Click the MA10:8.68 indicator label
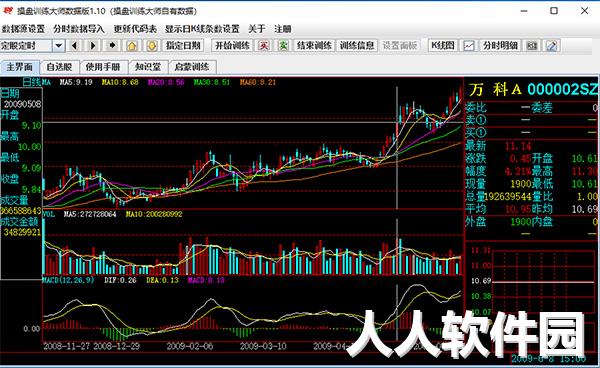Viewport: 600px width, 368px height. (x=120, y=82)
